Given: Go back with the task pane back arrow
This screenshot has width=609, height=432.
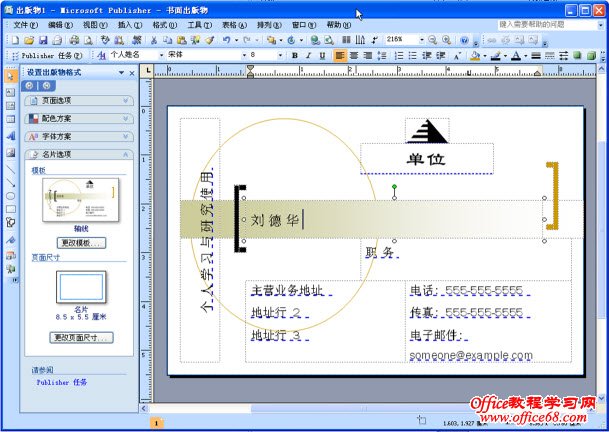Looking at the screenshot, I should pos(30,86).
